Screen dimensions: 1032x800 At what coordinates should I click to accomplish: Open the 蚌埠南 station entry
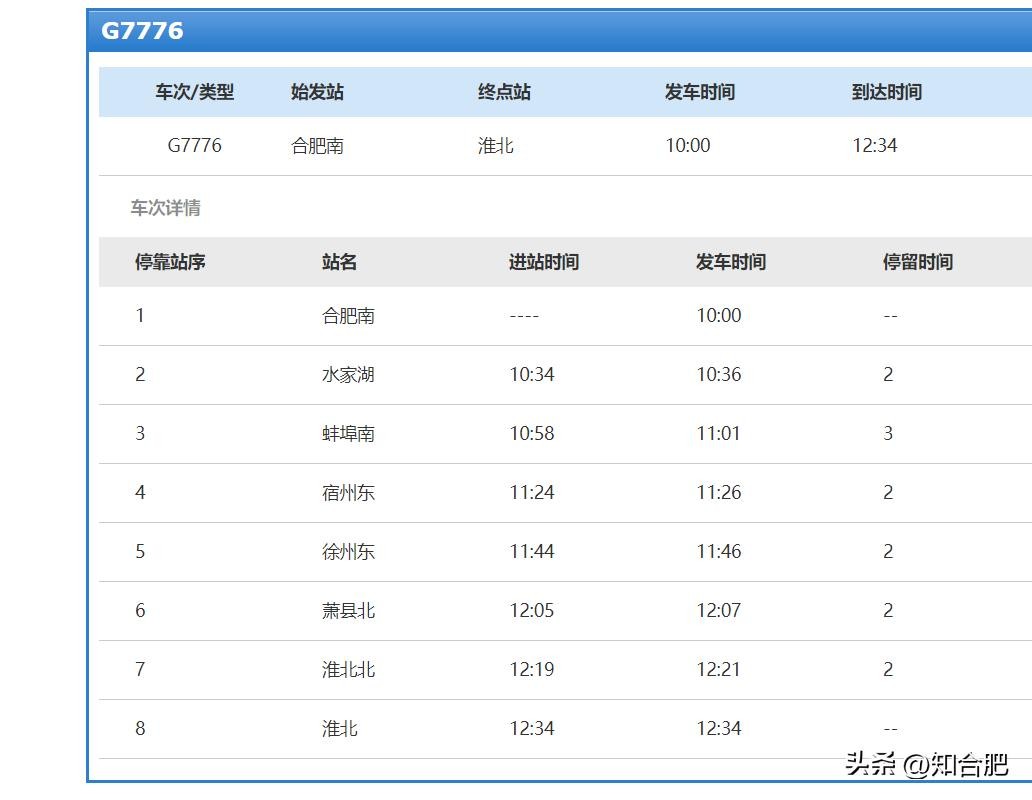348,434
